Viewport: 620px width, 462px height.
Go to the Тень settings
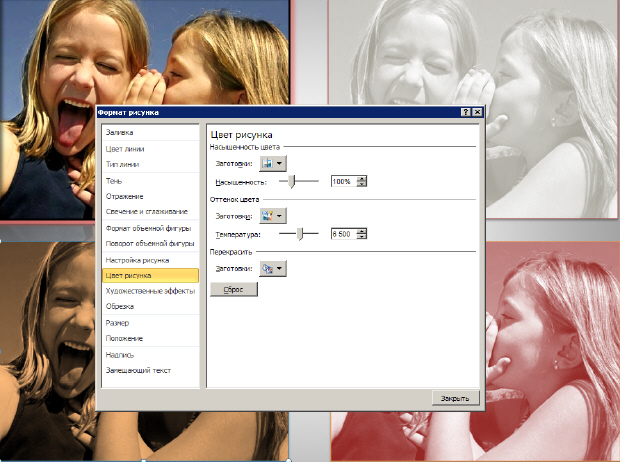(x=150, y=181)
